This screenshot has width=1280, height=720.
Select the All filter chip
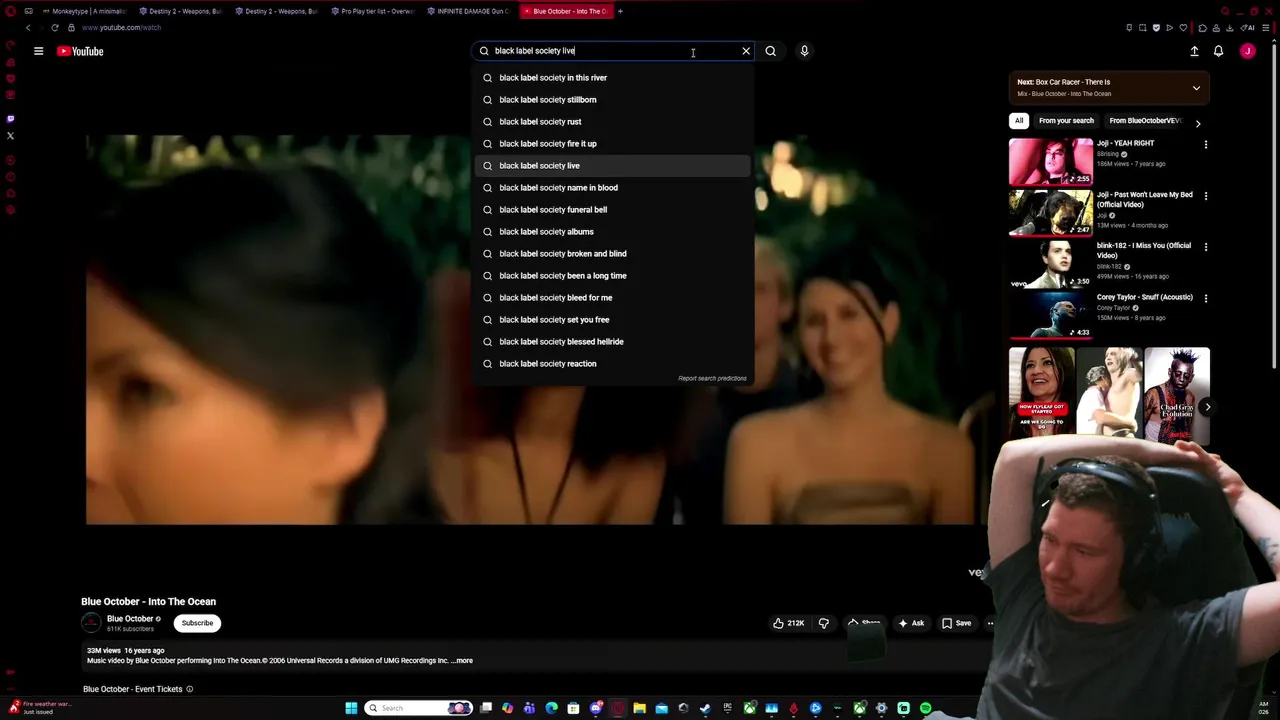[x=1019, y=121]
